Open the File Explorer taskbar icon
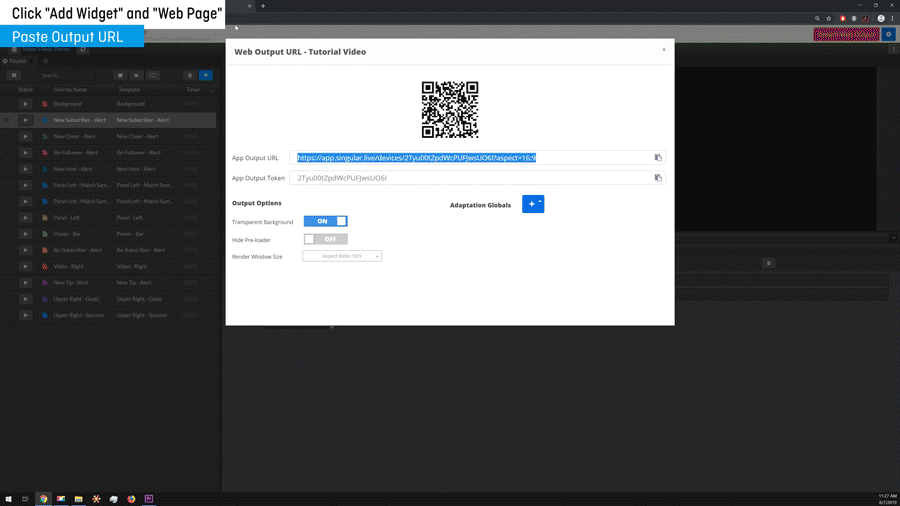 [x=79, y=499]
